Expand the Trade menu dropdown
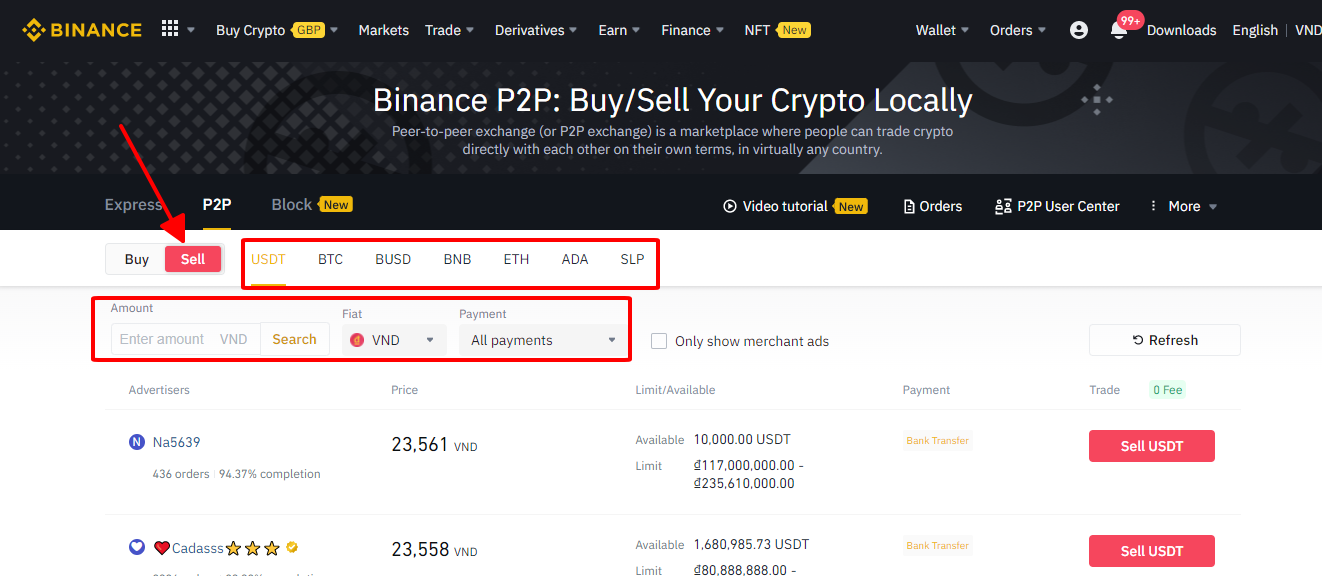The image size is (1322, 576). [449, 30]
